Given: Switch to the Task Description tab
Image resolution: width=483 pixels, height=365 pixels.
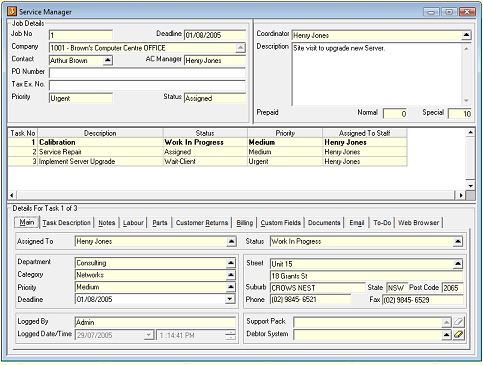Looking at the screenshot, I should pos(66,223).
